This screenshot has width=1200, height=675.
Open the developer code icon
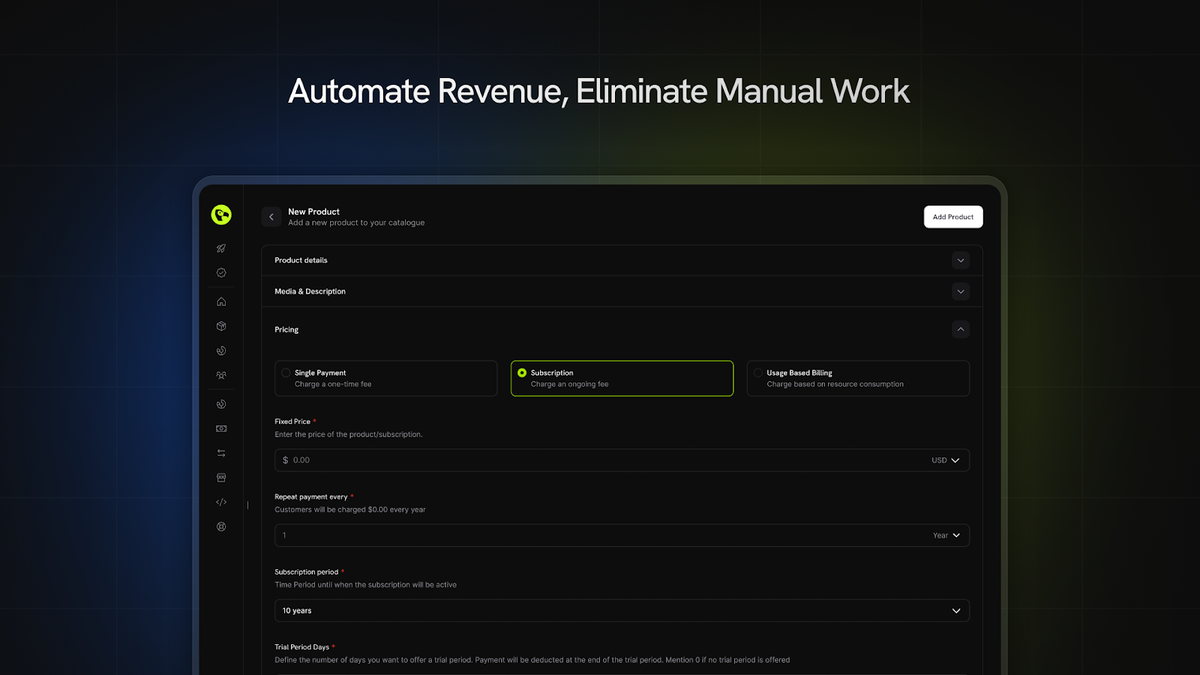click(221, 501)
